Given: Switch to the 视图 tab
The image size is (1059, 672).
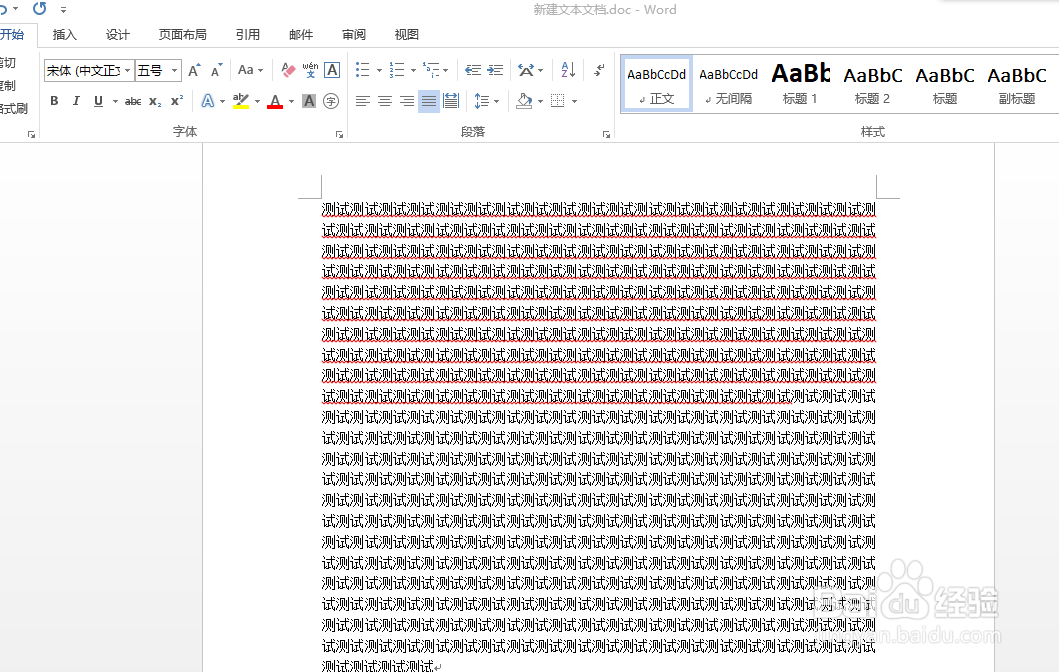Looking at the screenshot, I should tap(407, 34).
